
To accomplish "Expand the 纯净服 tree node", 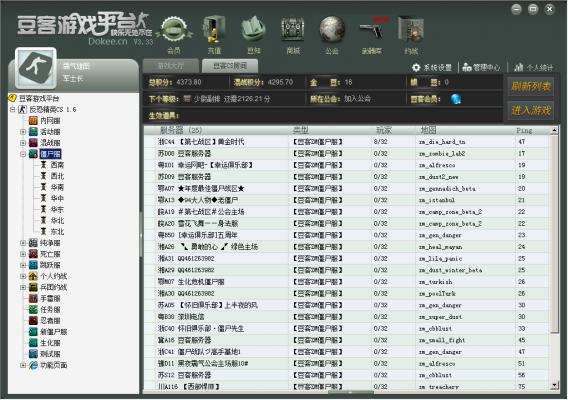I will (23, 243).
